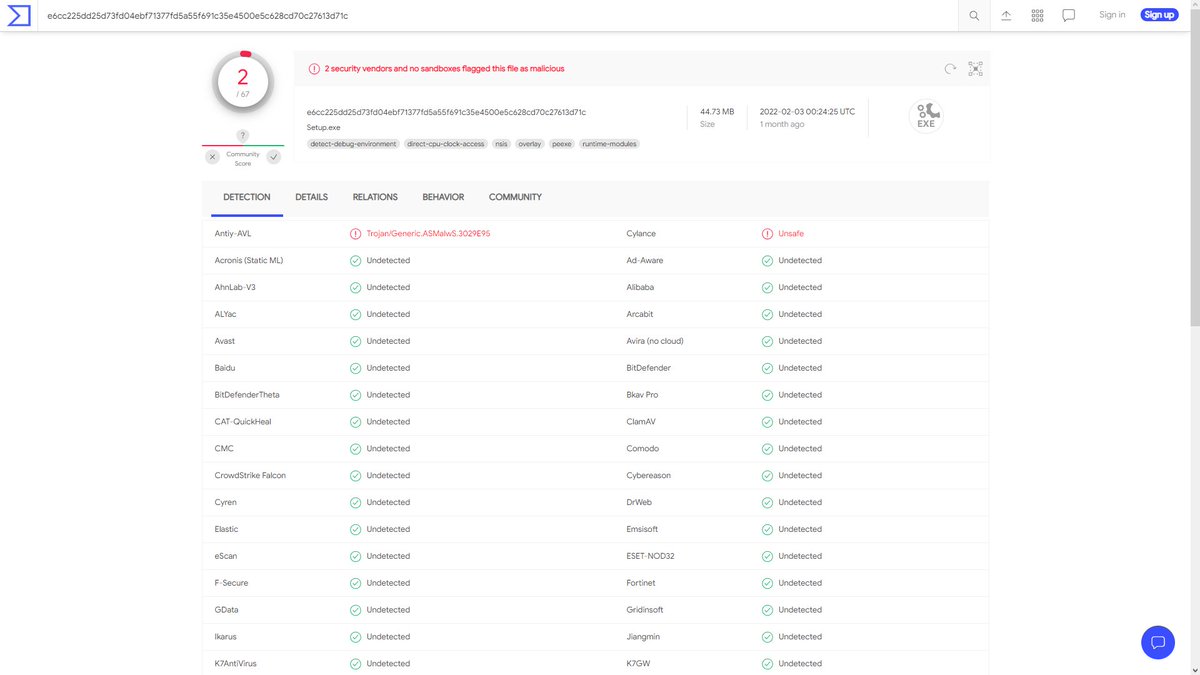This screenshot has width=1200, height=675.
Task: Open the upload file icon
Action: click(1006, 15)
